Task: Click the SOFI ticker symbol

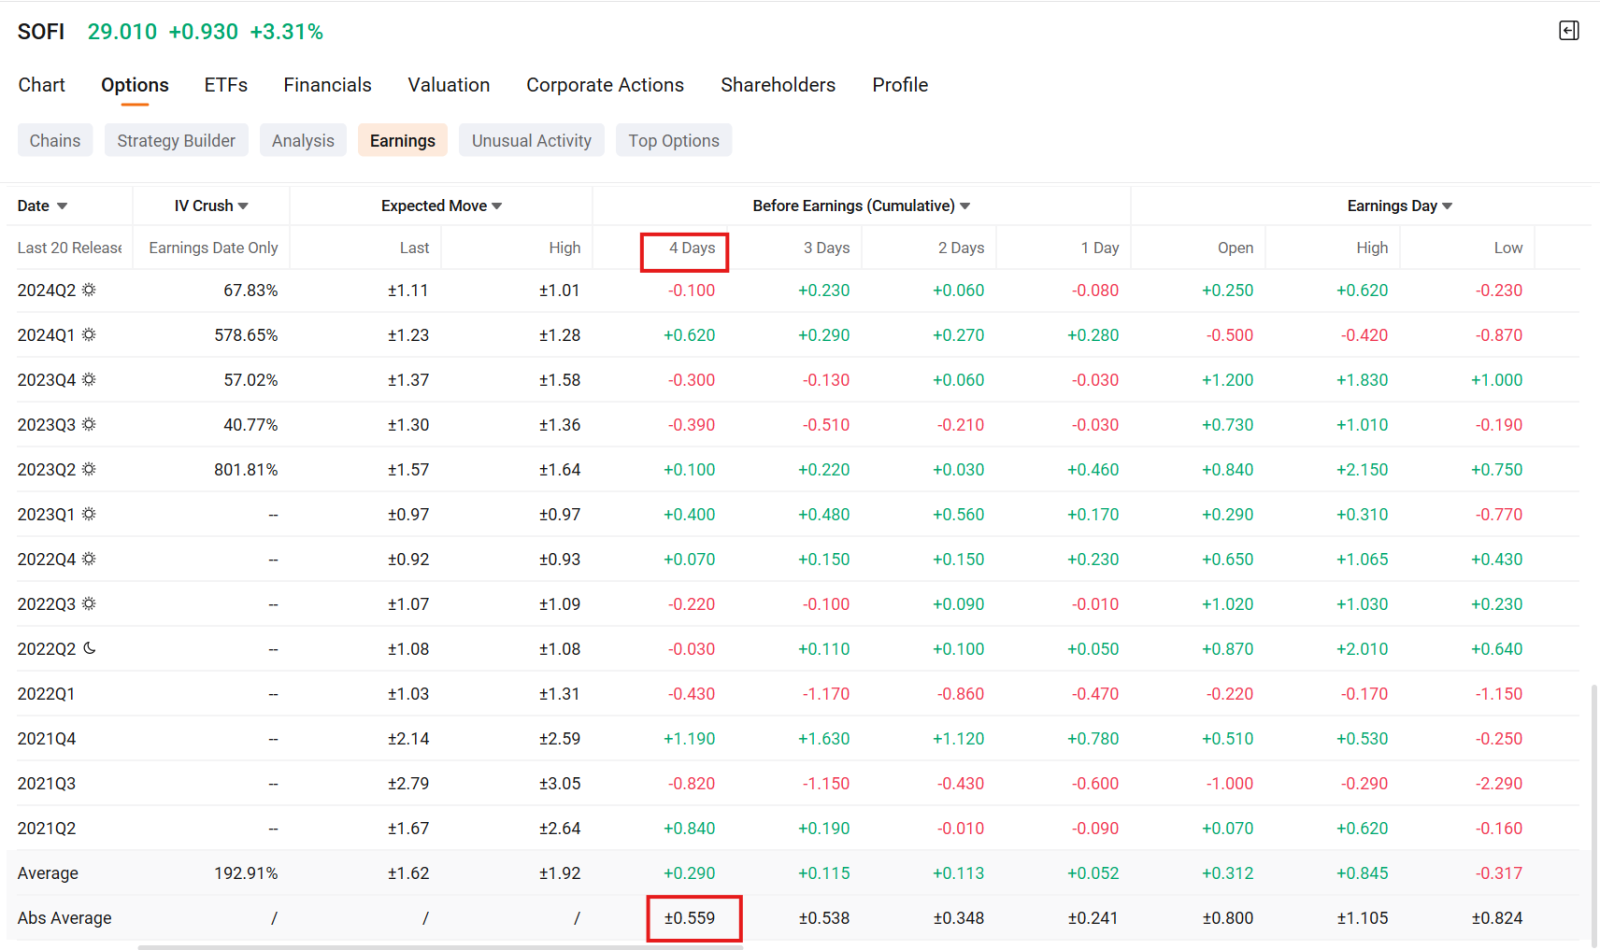Action: [41, 32]
